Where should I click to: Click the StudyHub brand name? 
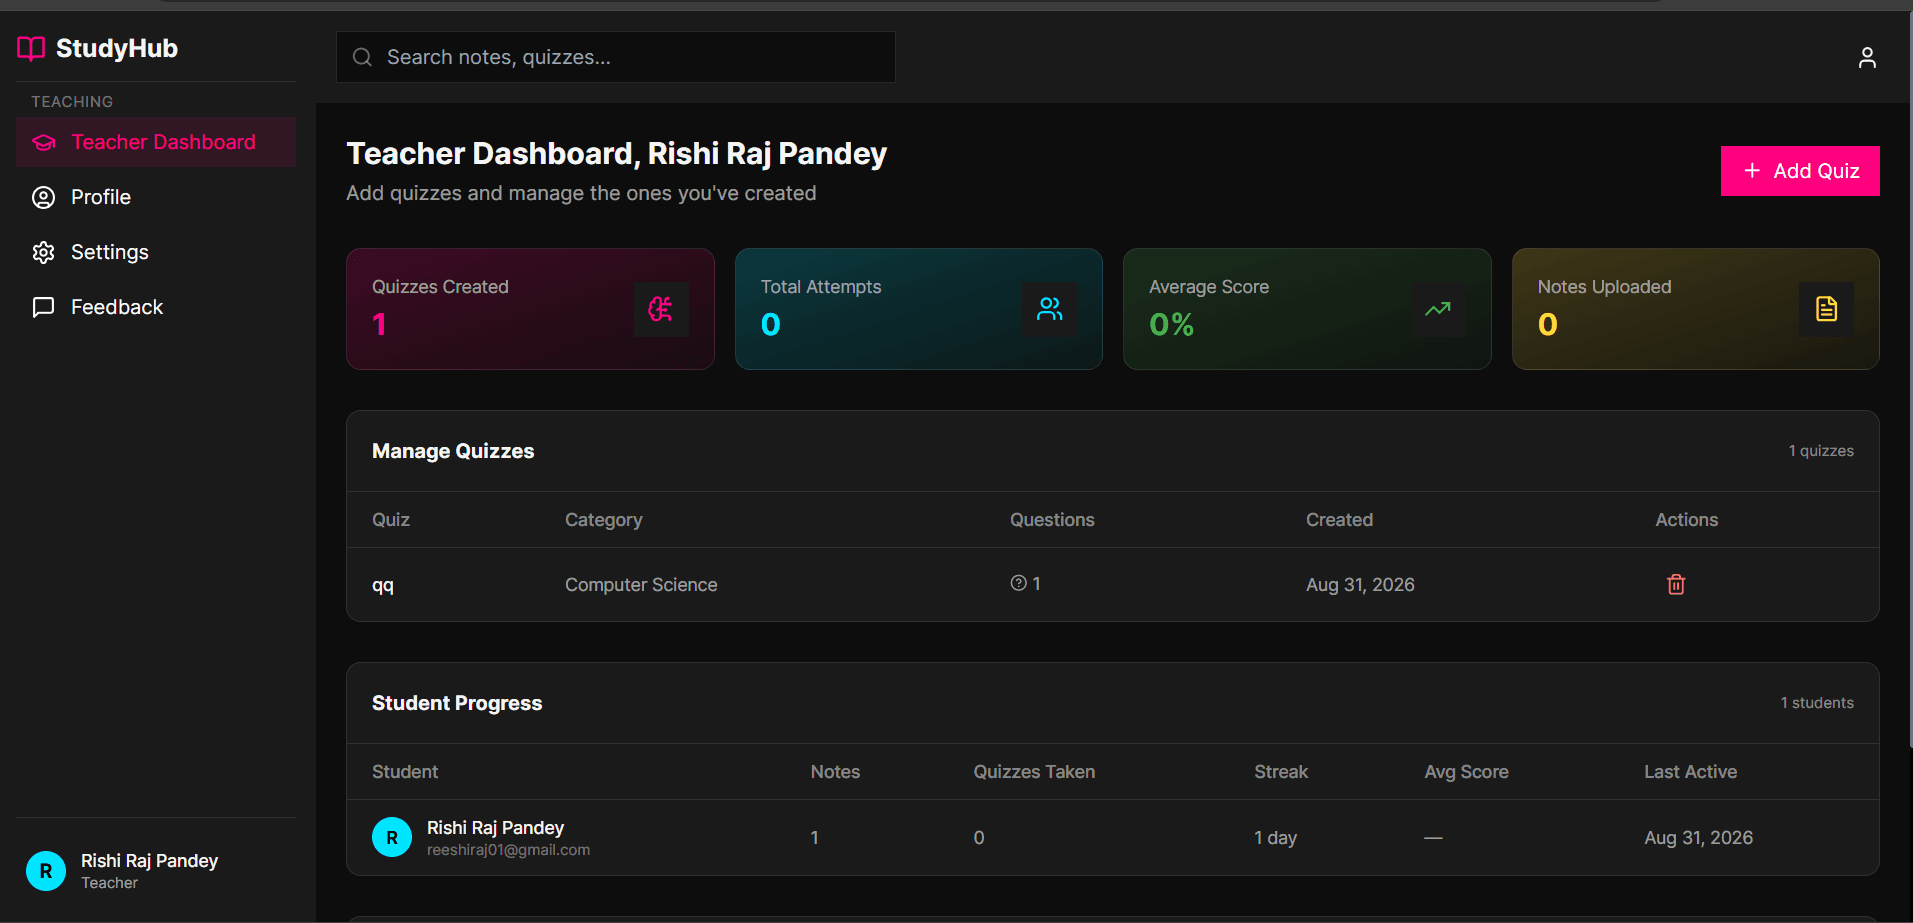tap(117, 48)
